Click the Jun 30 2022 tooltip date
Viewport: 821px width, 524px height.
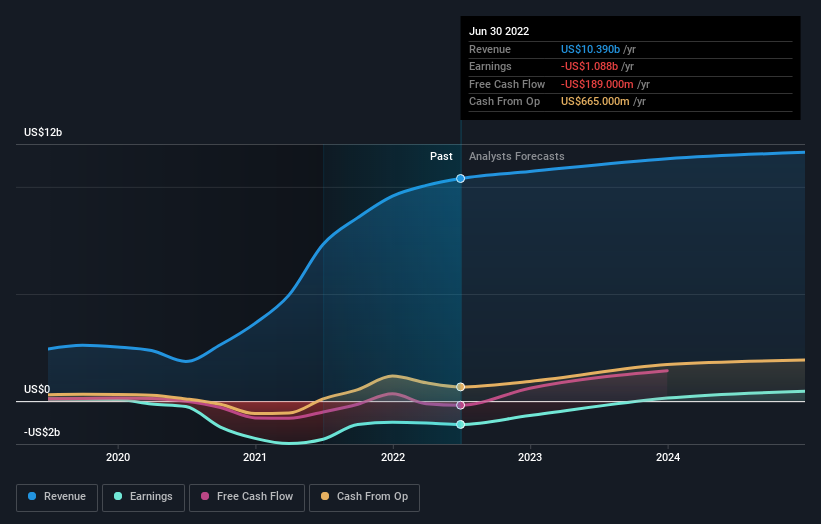tap(499, 31)
